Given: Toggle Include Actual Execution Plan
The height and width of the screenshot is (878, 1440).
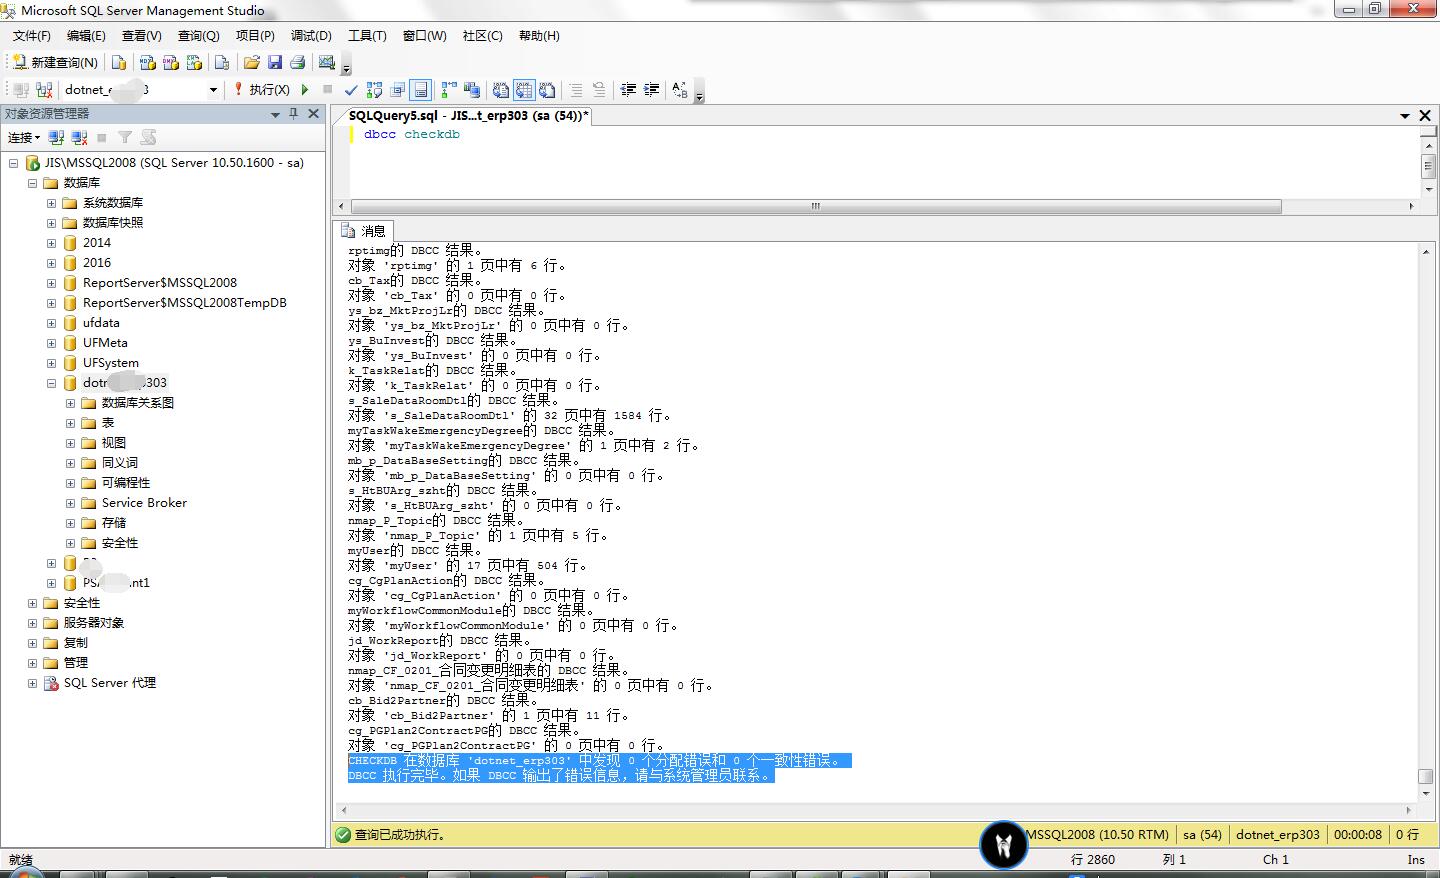Looking at the screenshot, I should (449, 89).
